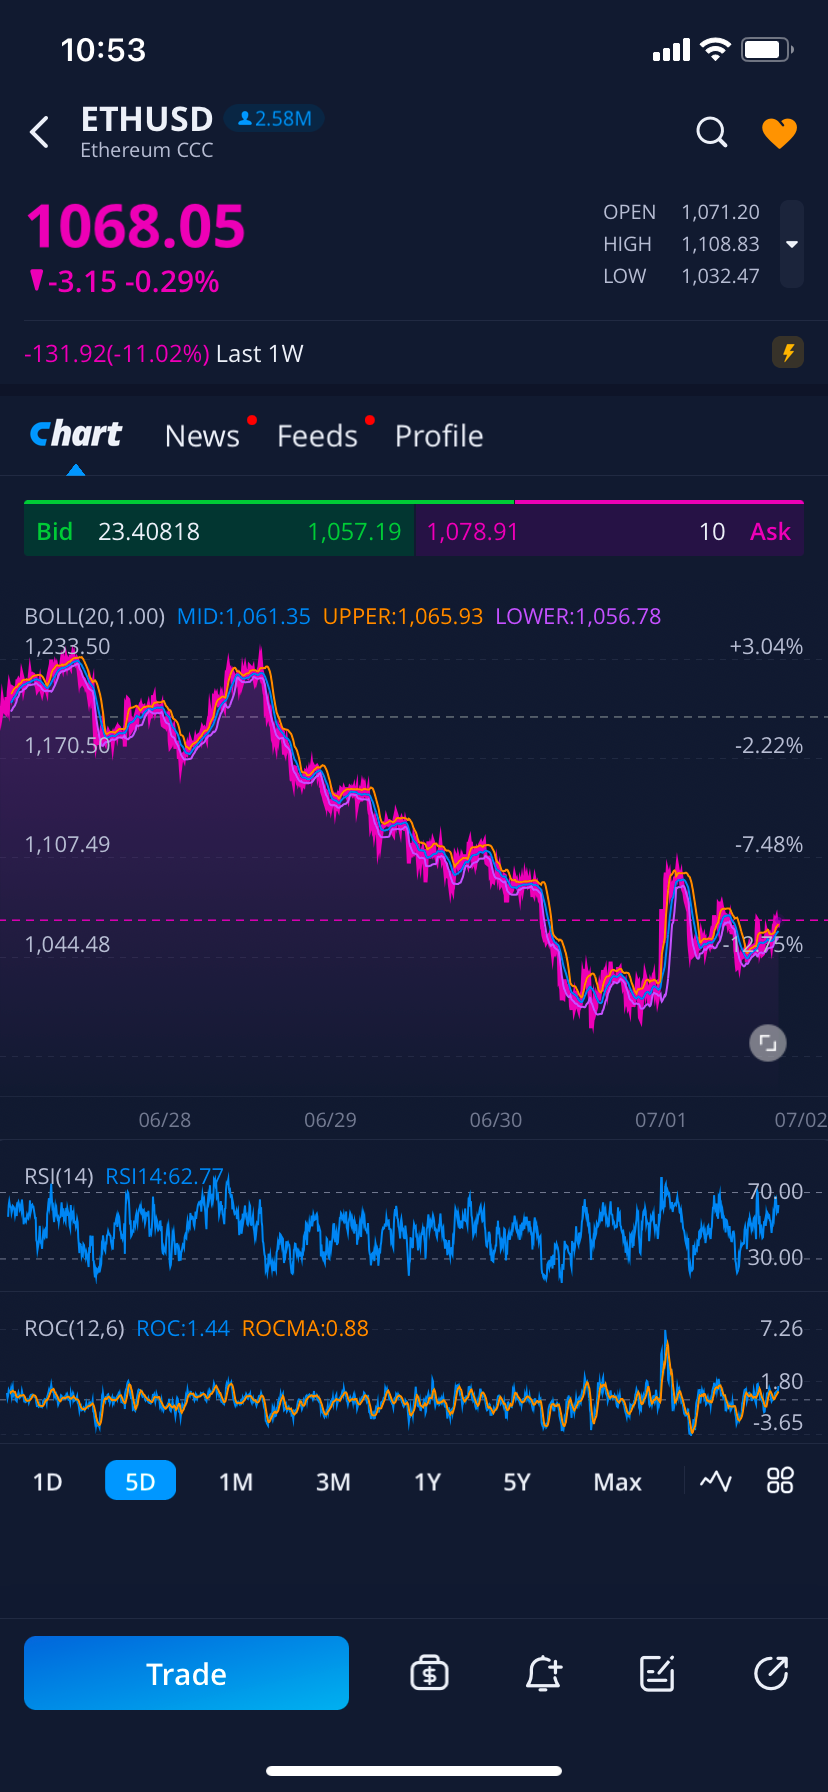Expand the OPEN/HIGH/LOW details dropdown arrow
Screen dimensions: 828x1792
(x=792, y=244)
